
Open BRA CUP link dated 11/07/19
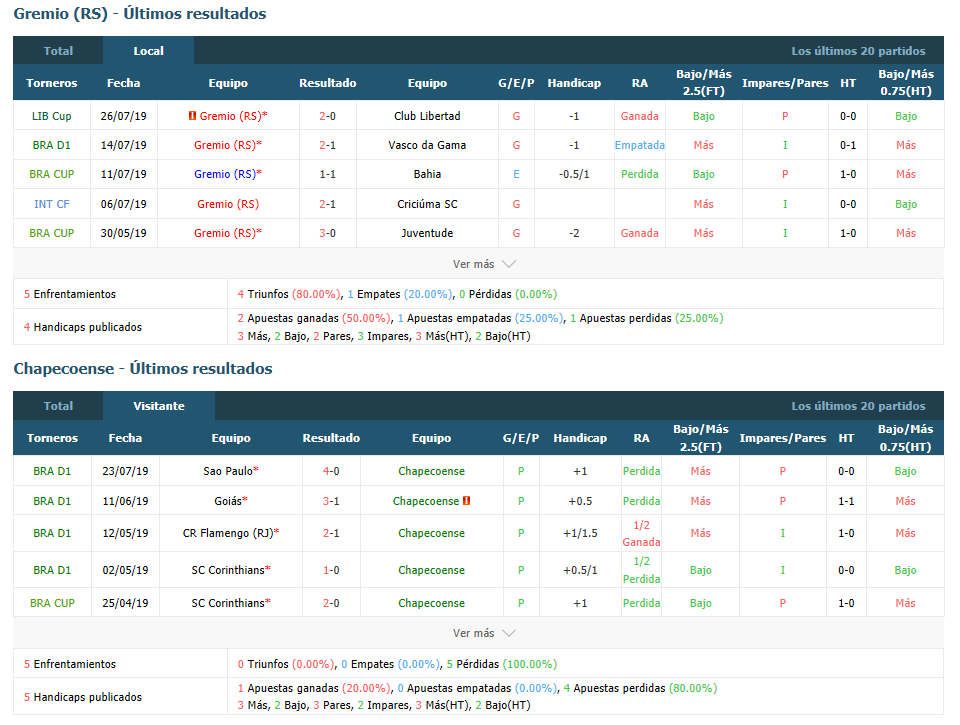click(51, 174)
